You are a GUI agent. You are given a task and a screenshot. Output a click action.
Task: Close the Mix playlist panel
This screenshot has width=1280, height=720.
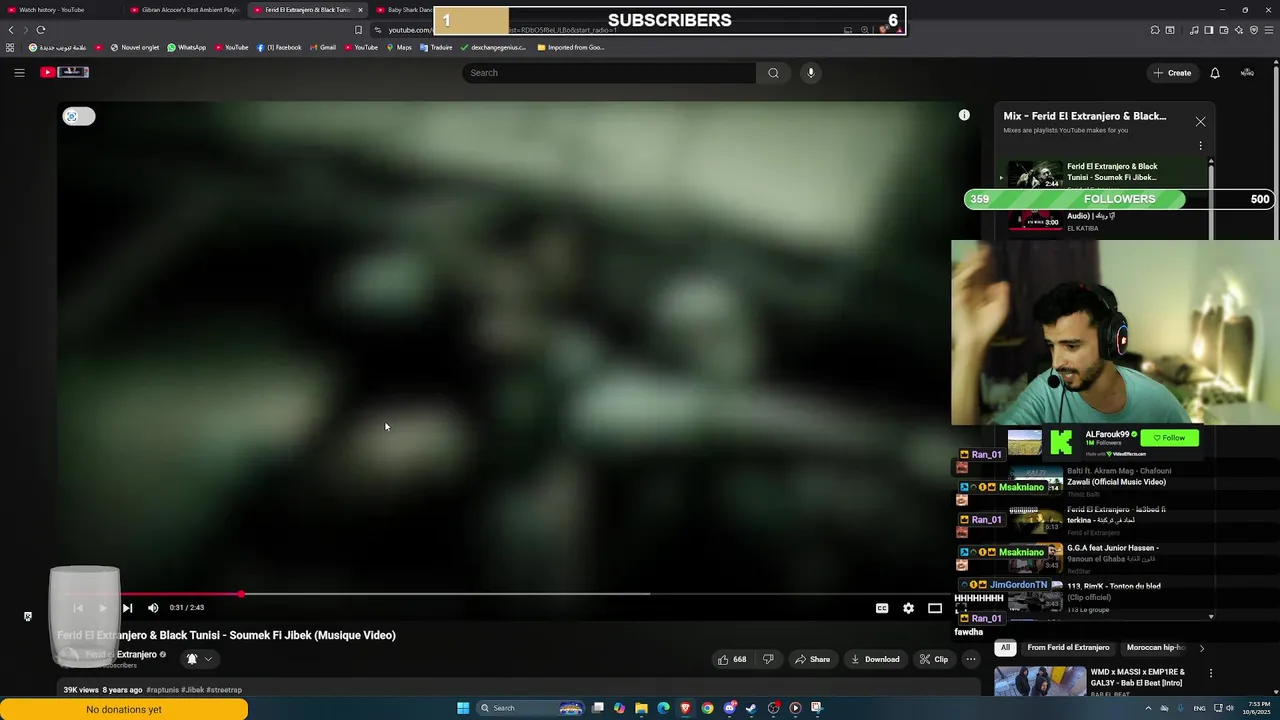[1200, 122]
